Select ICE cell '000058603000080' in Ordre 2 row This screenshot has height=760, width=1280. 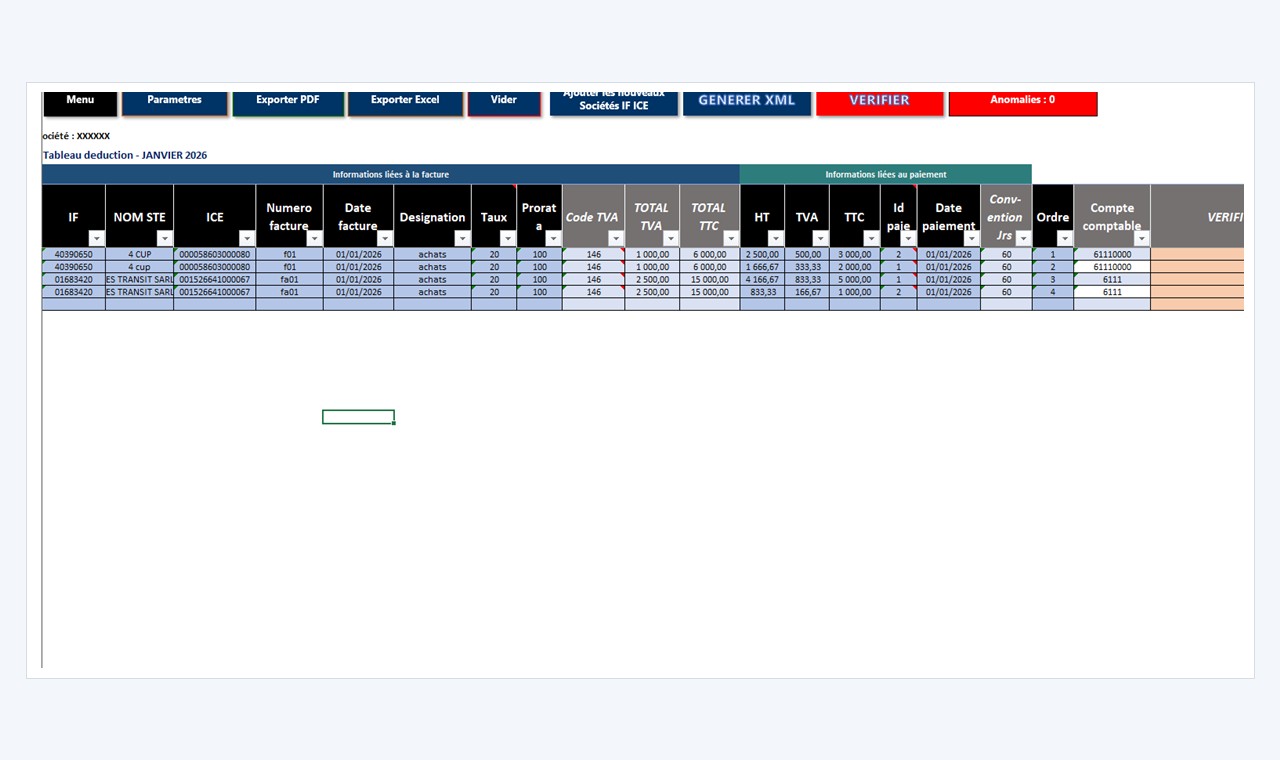(215, 267)
